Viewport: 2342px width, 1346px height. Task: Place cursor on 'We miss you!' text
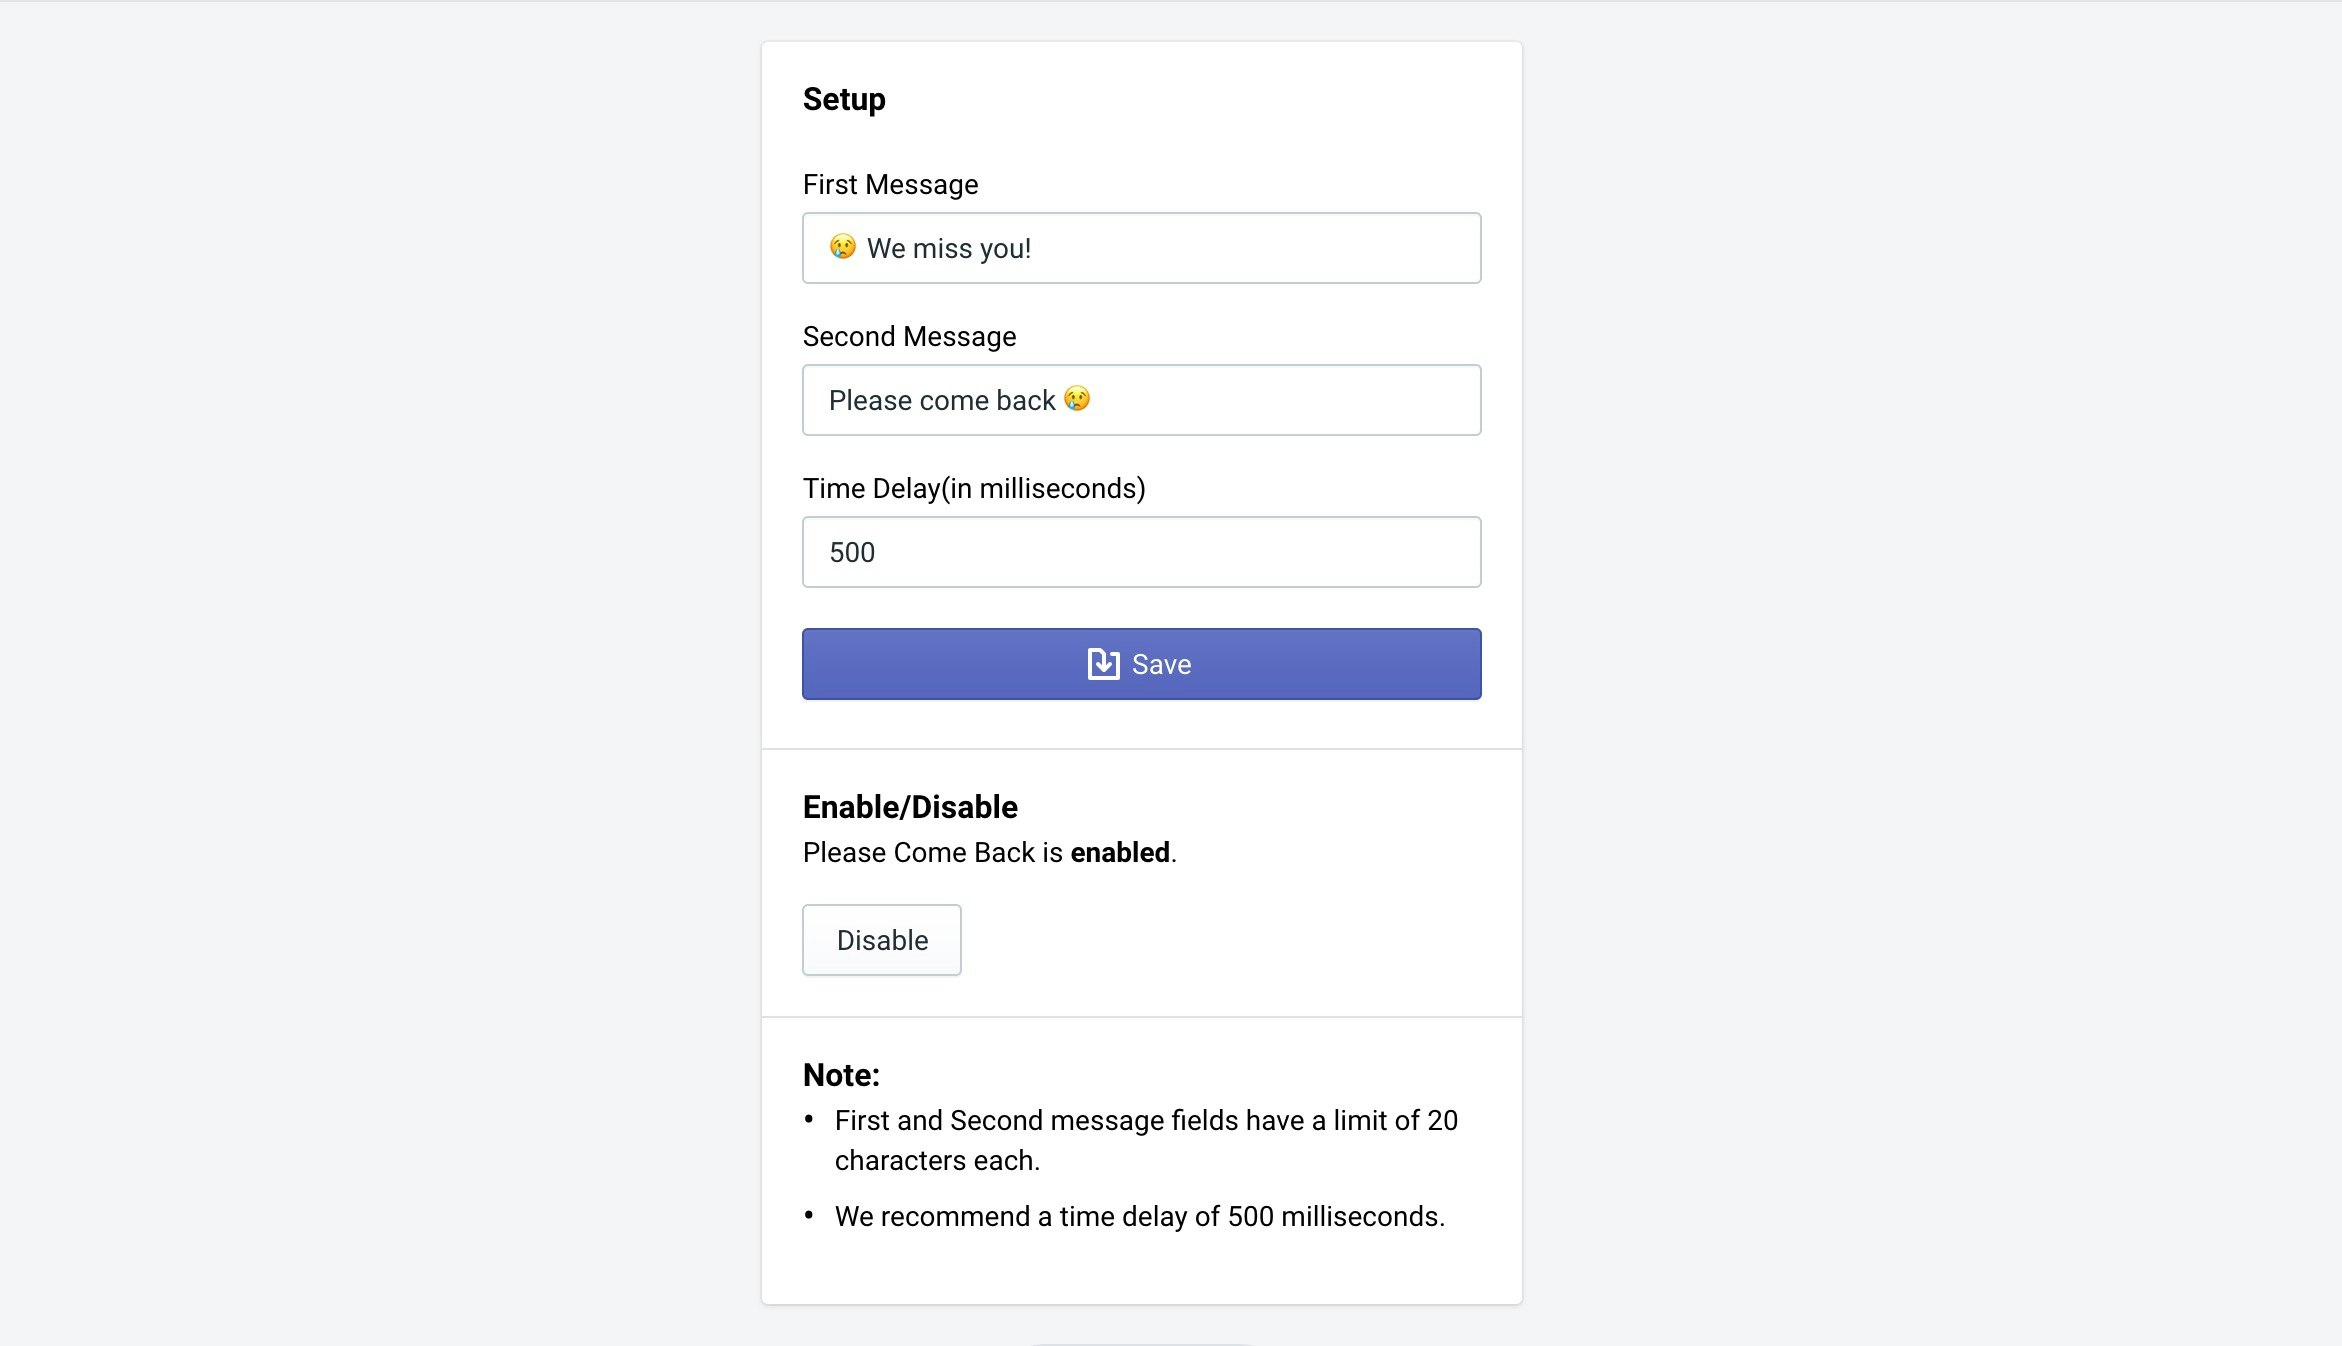(x=949, y=249)
